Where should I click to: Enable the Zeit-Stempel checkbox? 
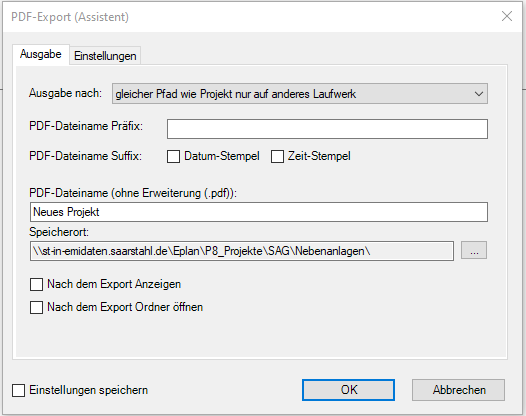[x=277, y=156]
